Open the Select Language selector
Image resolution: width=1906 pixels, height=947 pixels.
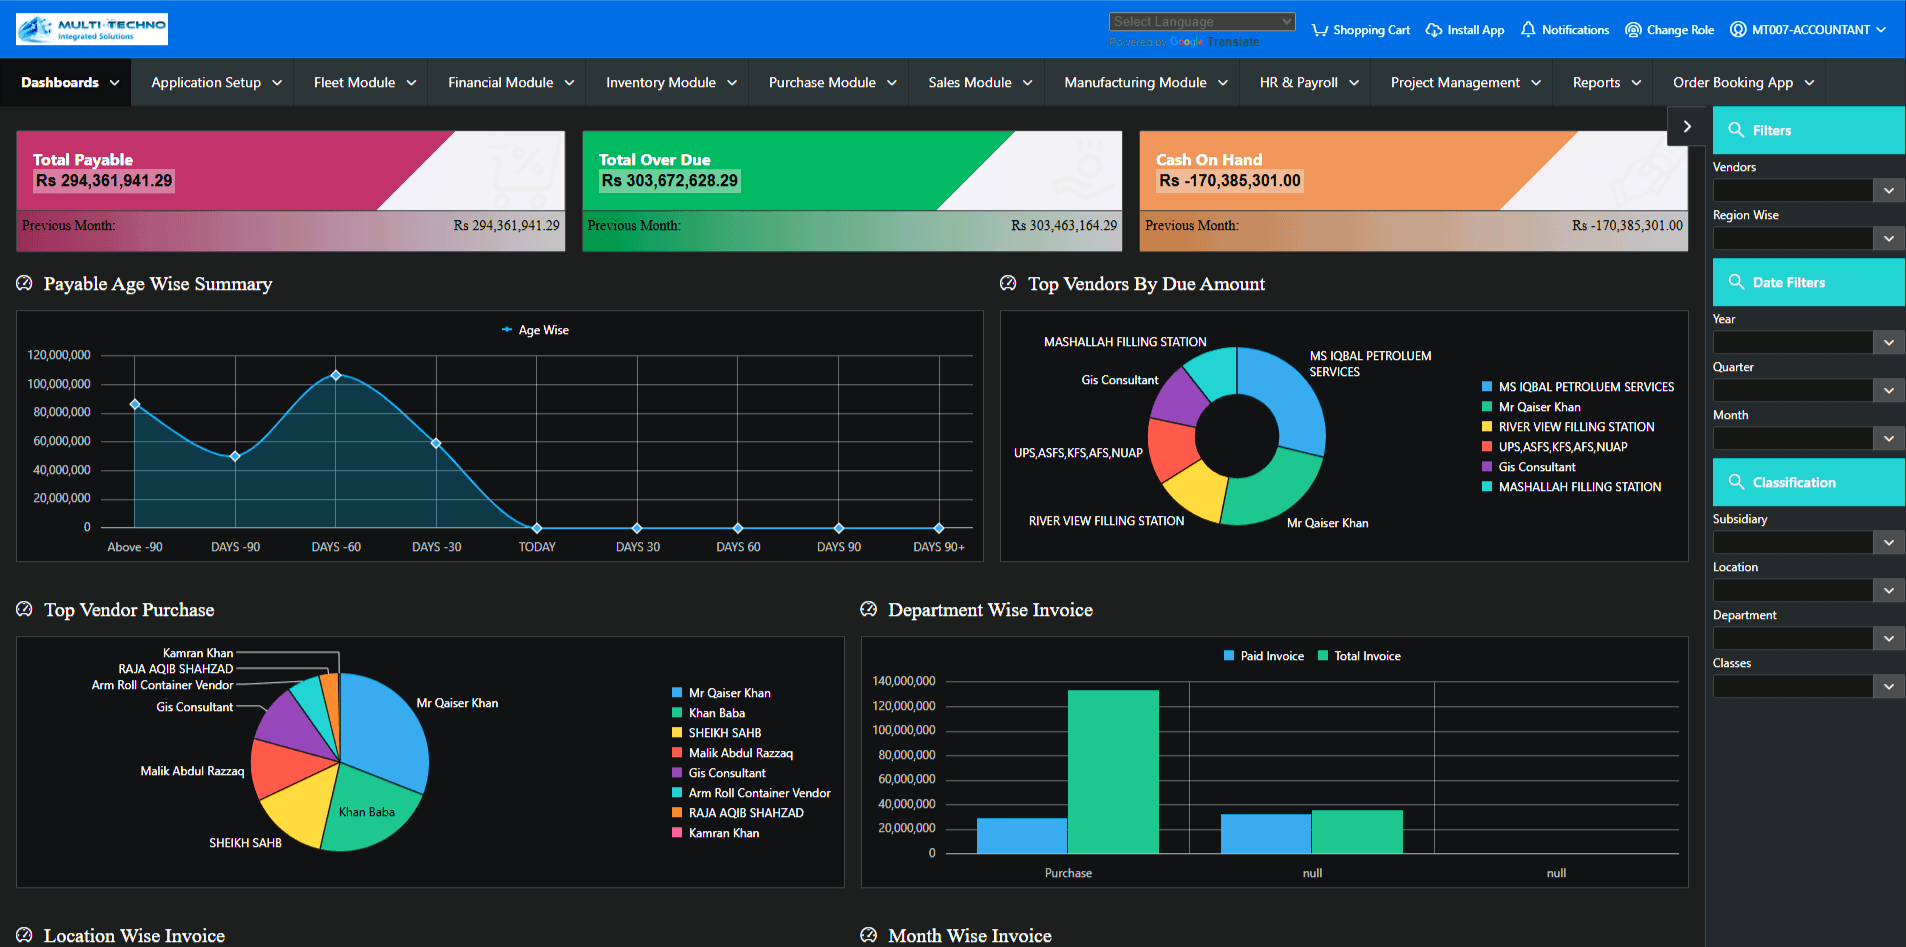(1201, 20)
